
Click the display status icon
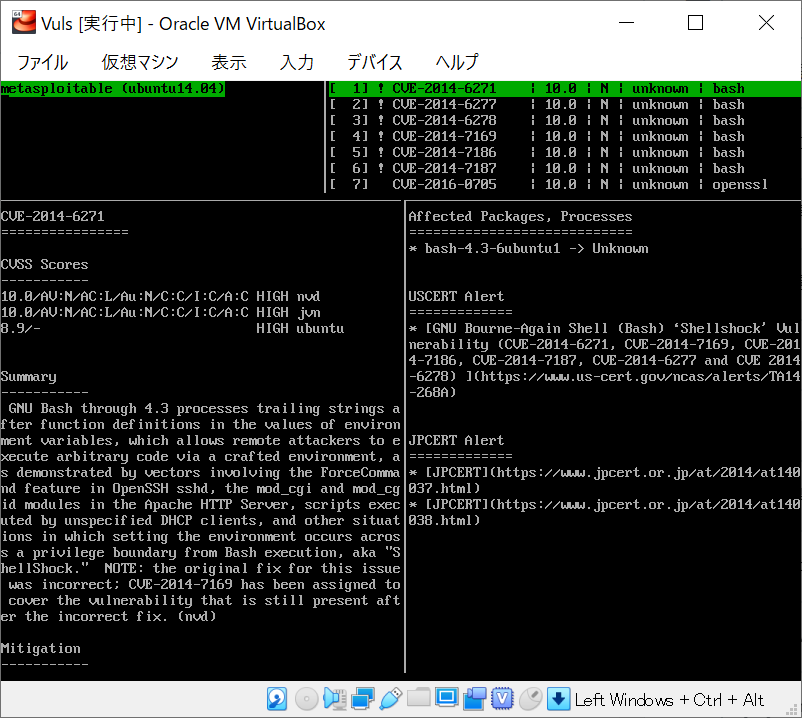click(x=447, y=698)
